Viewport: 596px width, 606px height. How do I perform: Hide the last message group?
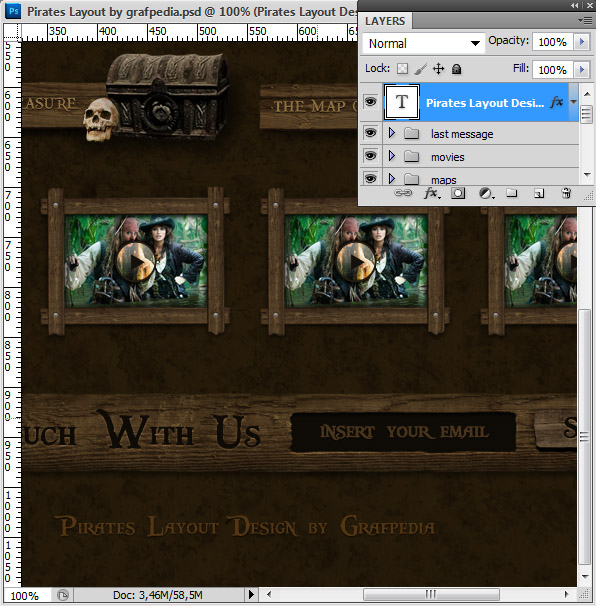pos(370,133)
